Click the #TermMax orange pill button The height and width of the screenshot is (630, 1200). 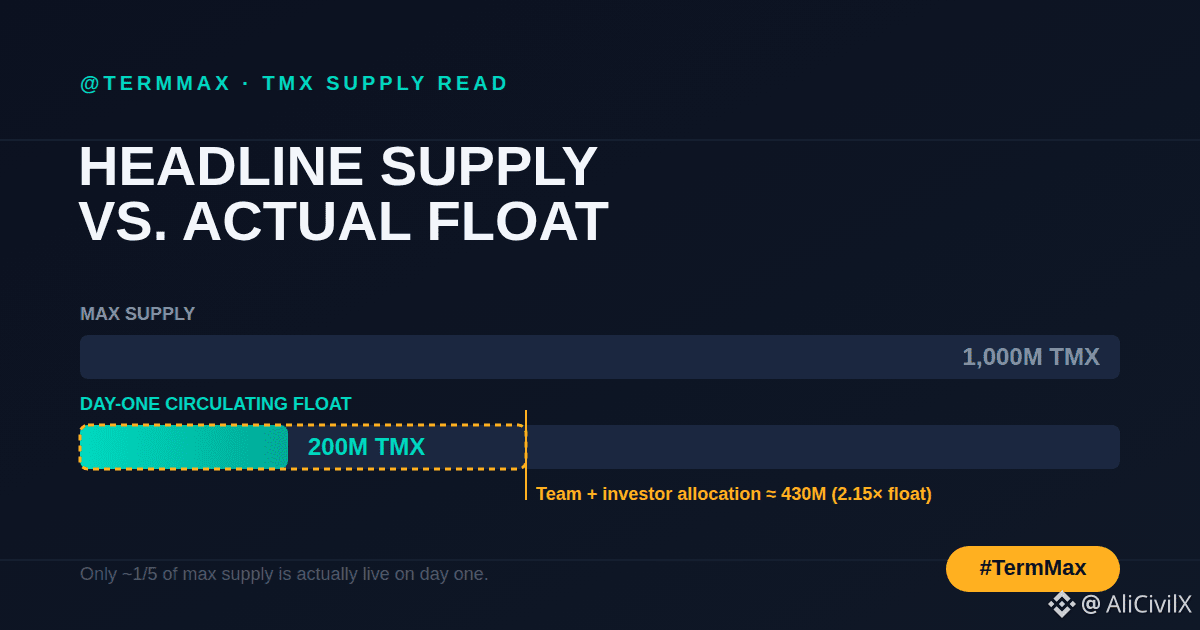pos(1033,569)
